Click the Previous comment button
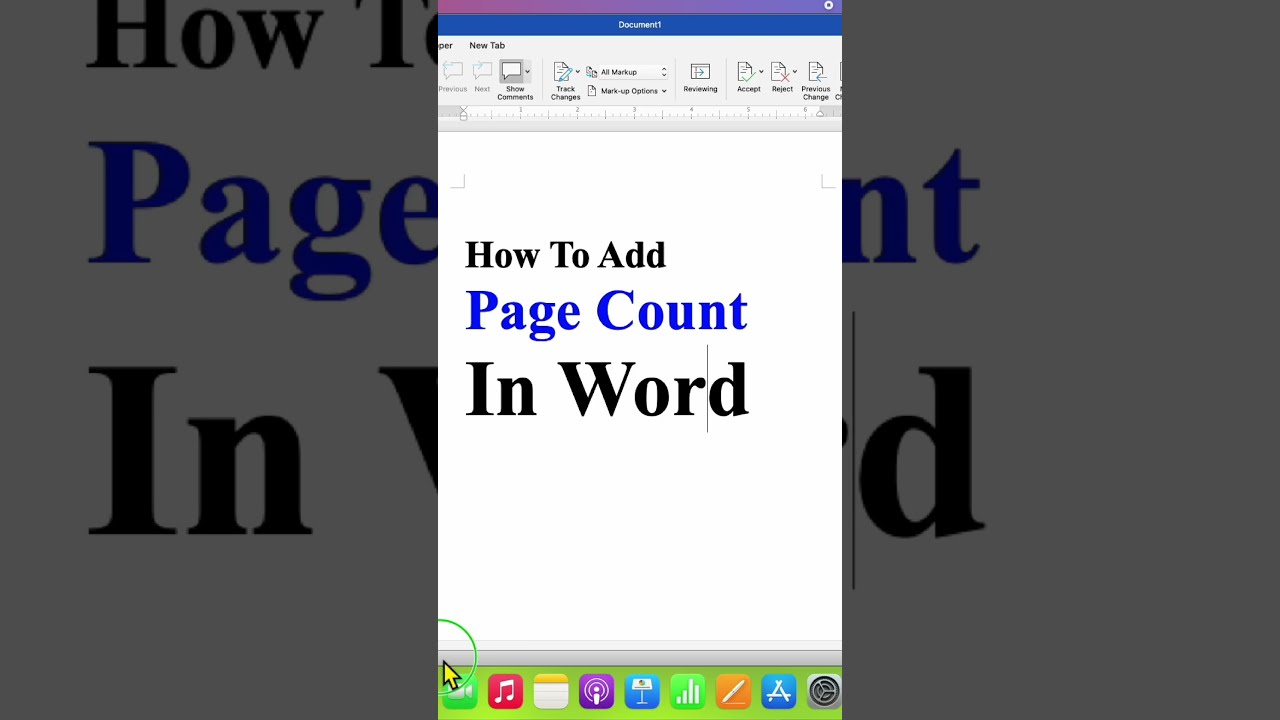1280x720 pixels. (x=453, y=78)
